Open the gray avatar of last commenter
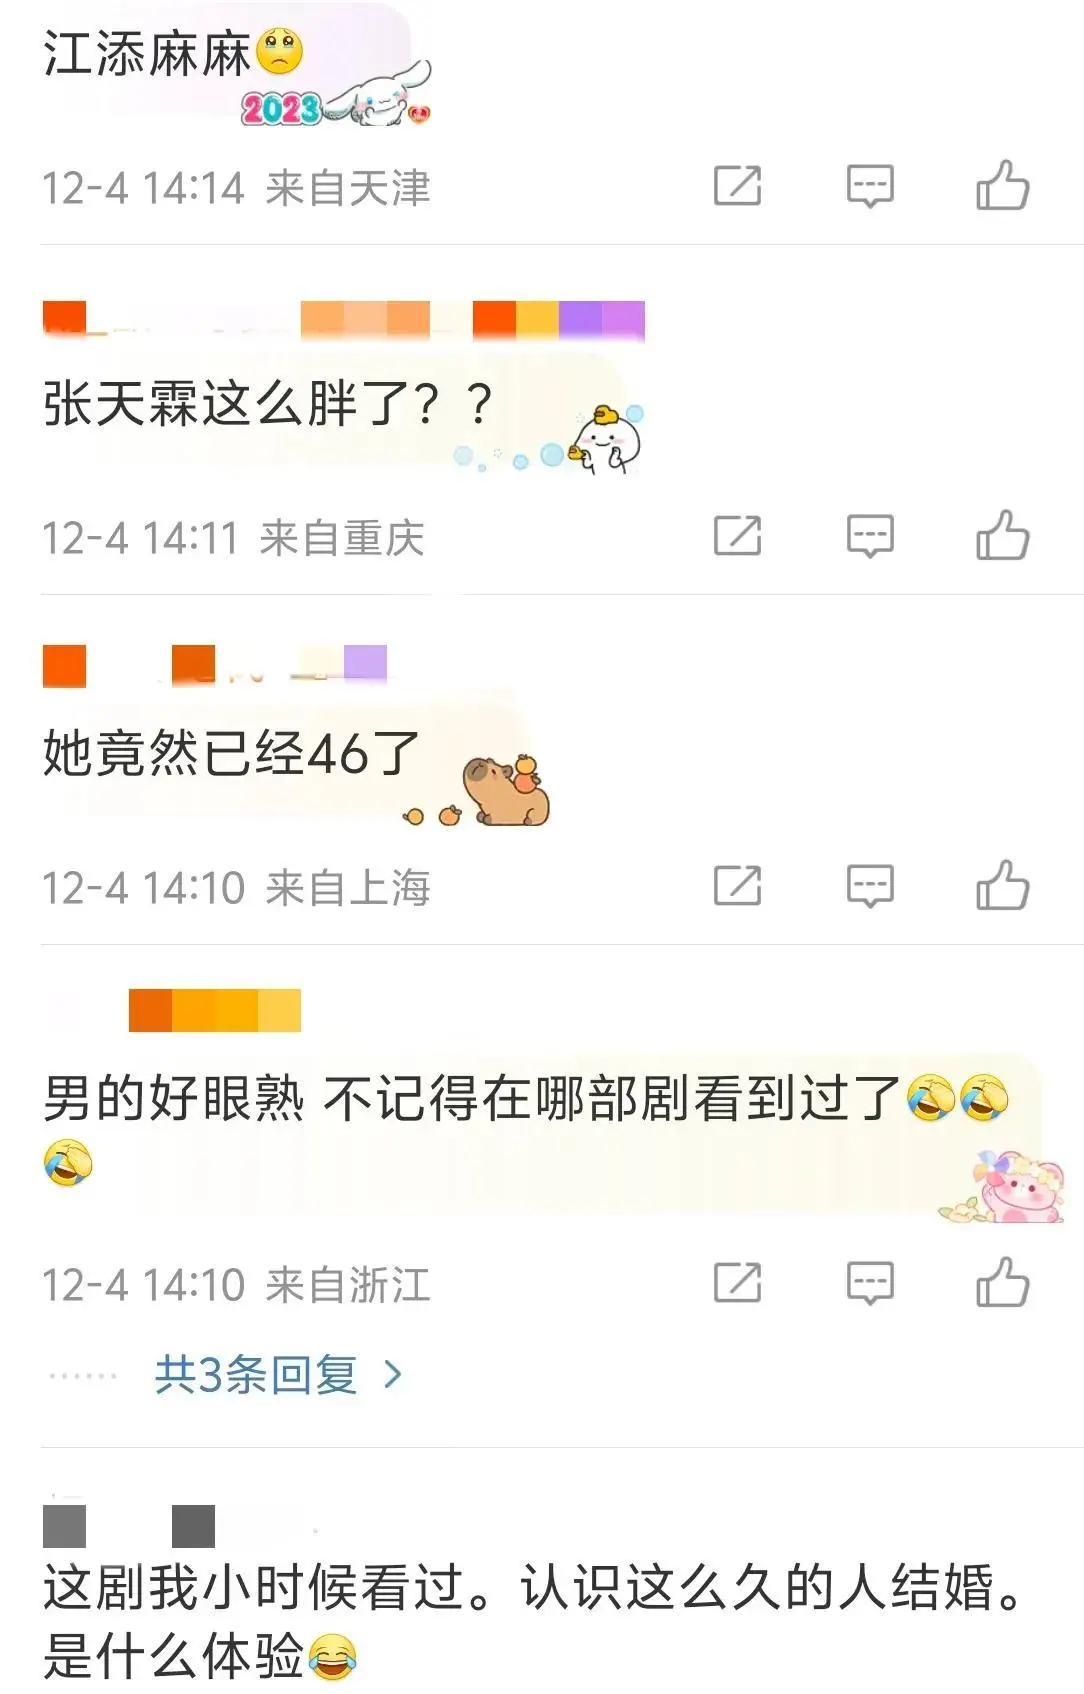 click(64, 1526)
